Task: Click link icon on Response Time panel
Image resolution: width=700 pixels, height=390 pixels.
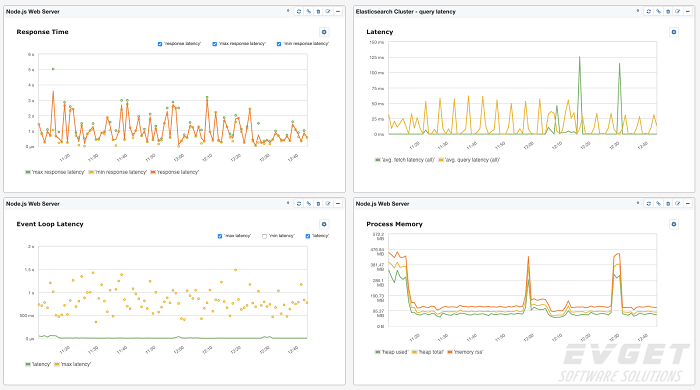Action: coord(308,12)
